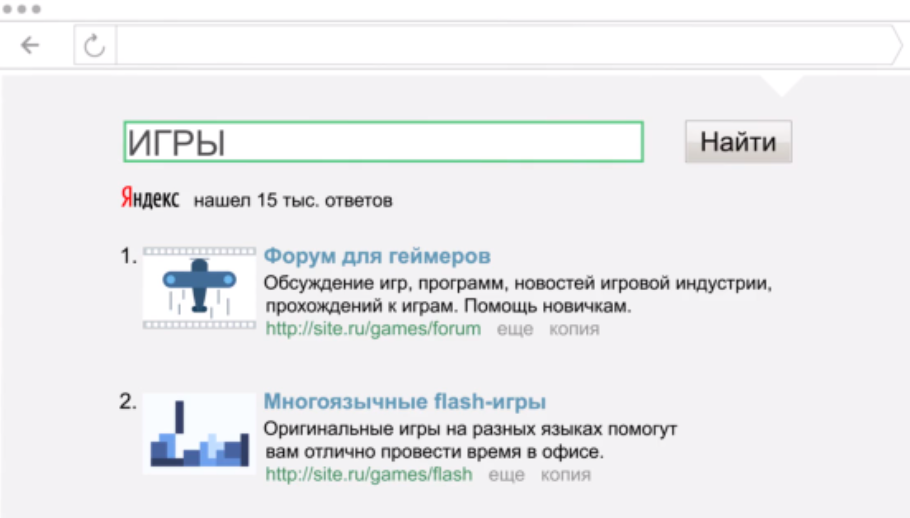Open the Форум для геймеров result title
The height and width of the screenshot is (518, 910).
click(x=377, y=256)
